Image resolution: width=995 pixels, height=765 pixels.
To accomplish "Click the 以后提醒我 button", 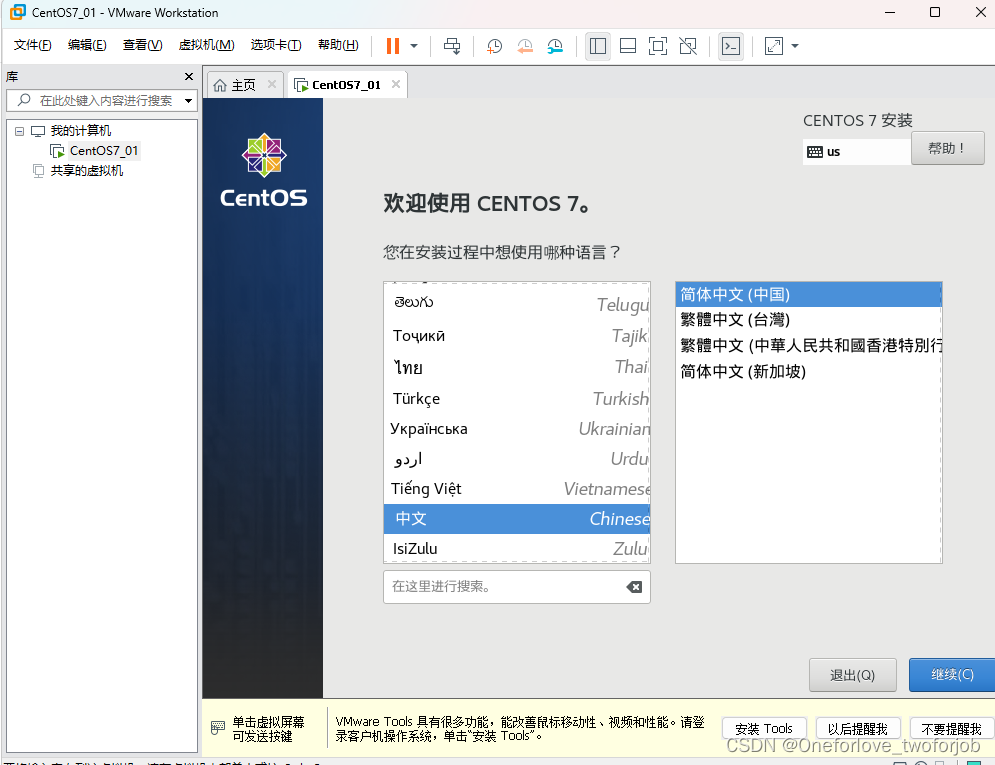I will [x=857, y=728].
